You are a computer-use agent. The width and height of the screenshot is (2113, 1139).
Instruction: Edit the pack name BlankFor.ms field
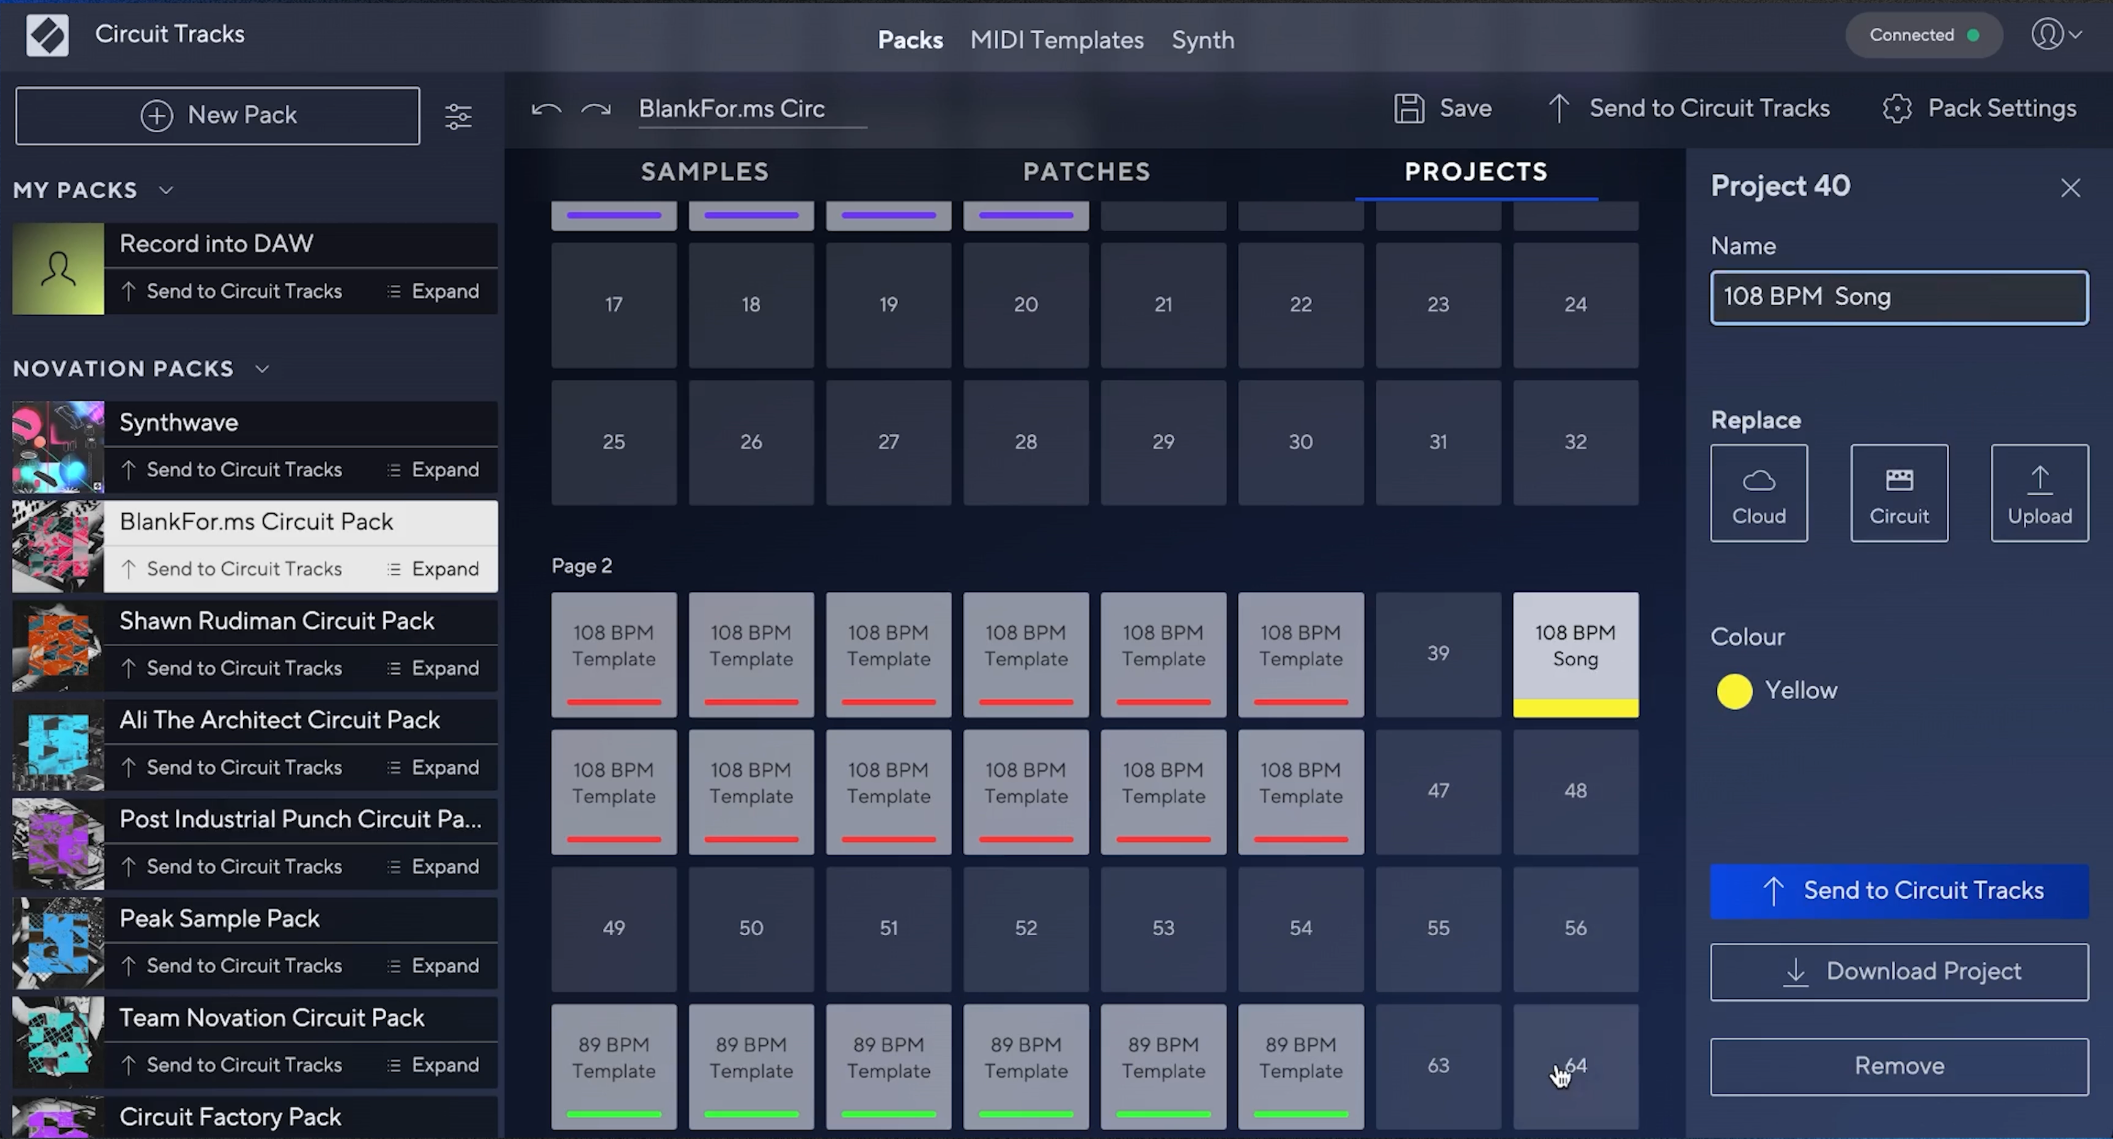tap(752, 109)
